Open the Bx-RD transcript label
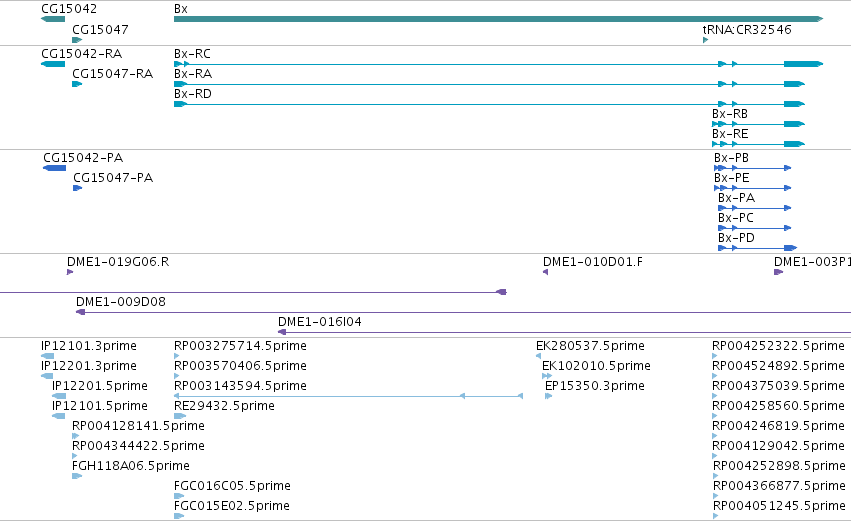The width and height of the screenshot is (851, 521). pyautogui.click(x=193, y=94)
